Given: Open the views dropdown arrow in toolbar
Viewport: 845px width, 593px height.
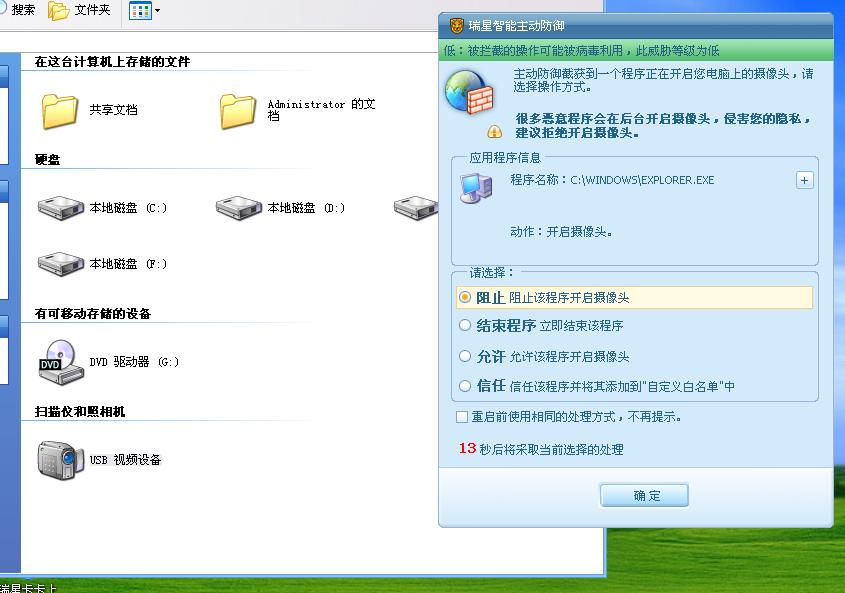Looking at the screenshot, I should [157, 10].
